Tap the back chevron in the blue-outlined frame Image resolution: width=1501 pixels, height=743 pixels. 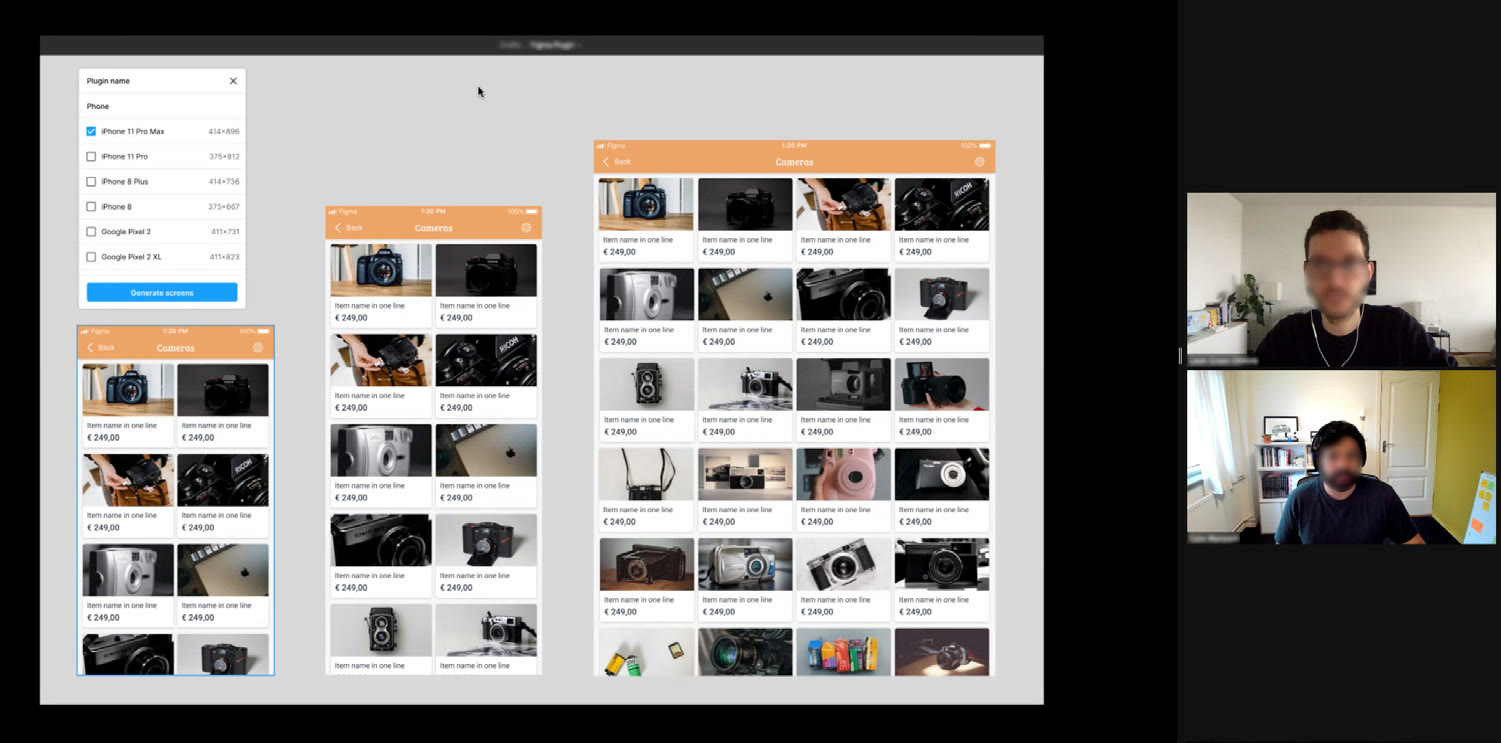[90, 347]
